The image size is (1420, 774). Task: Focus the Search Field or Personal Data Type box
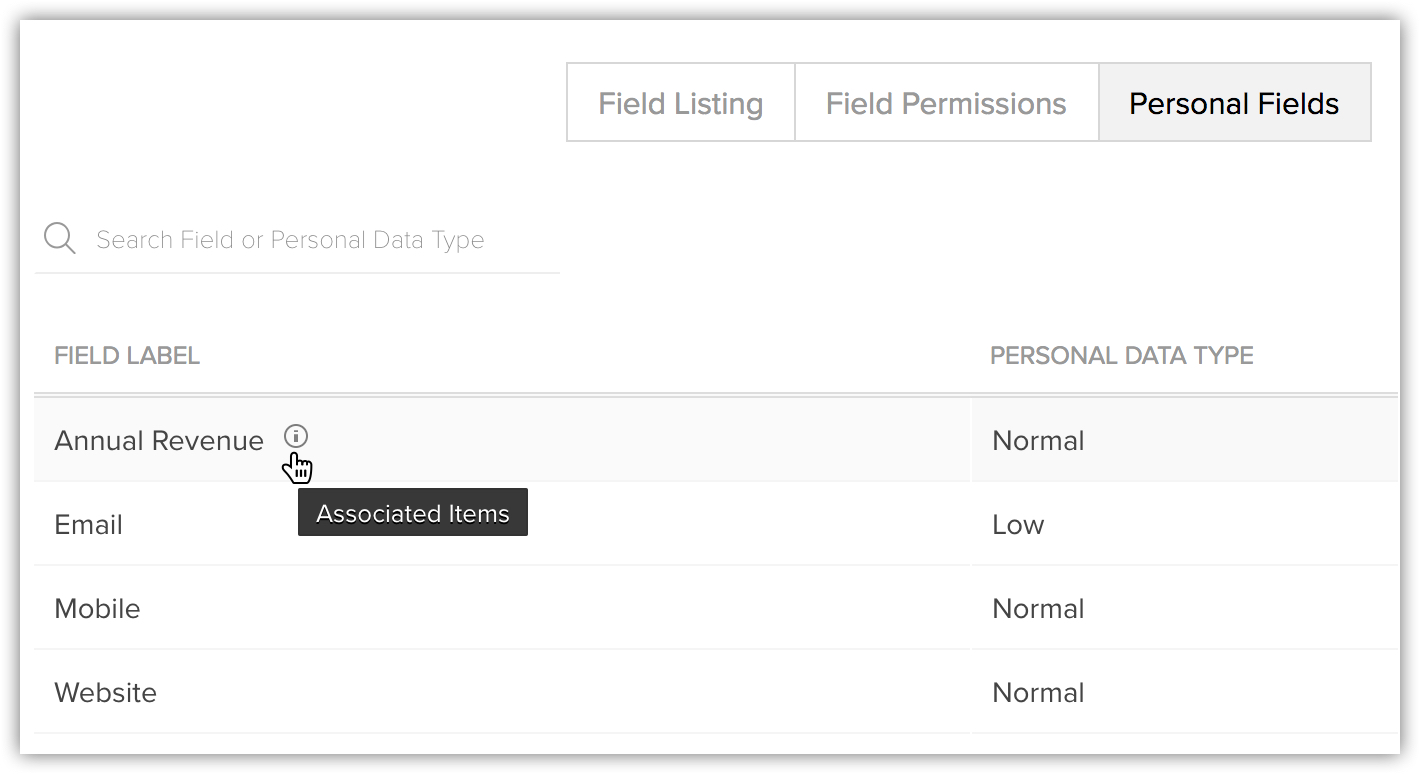pos(297,240)
